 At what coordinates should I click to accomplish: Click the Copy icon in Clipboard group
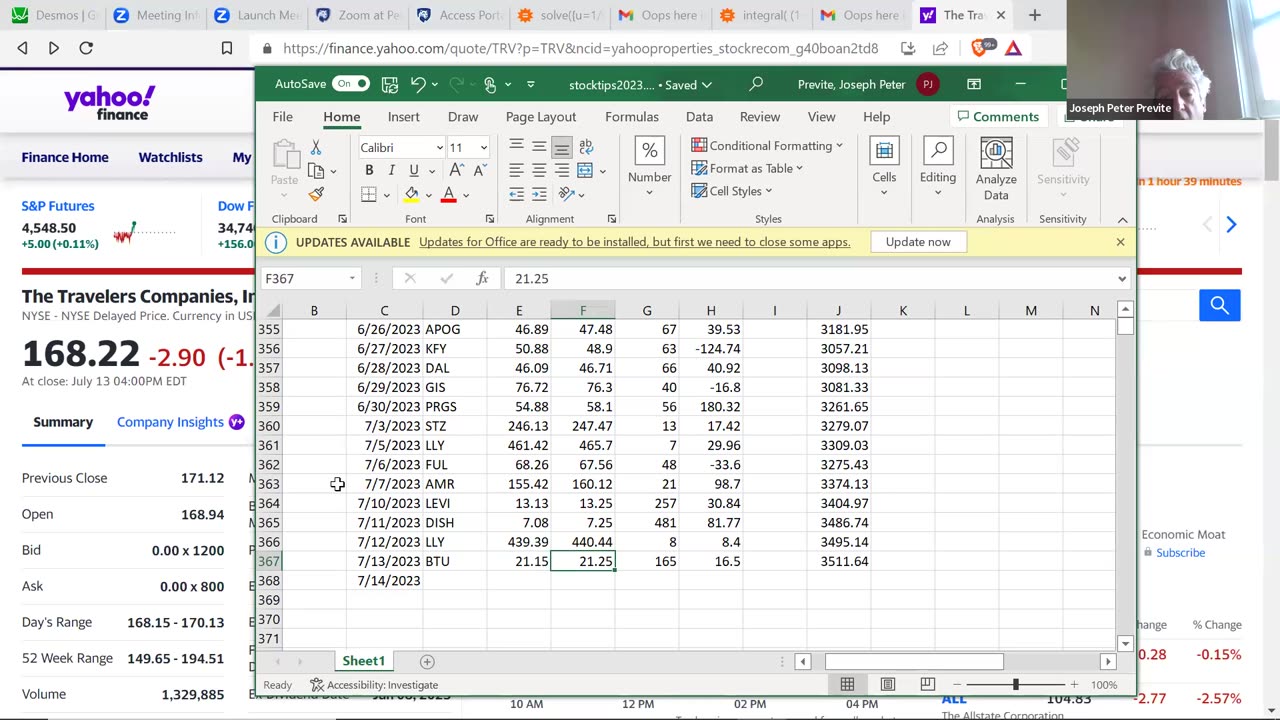click(316, 171)
